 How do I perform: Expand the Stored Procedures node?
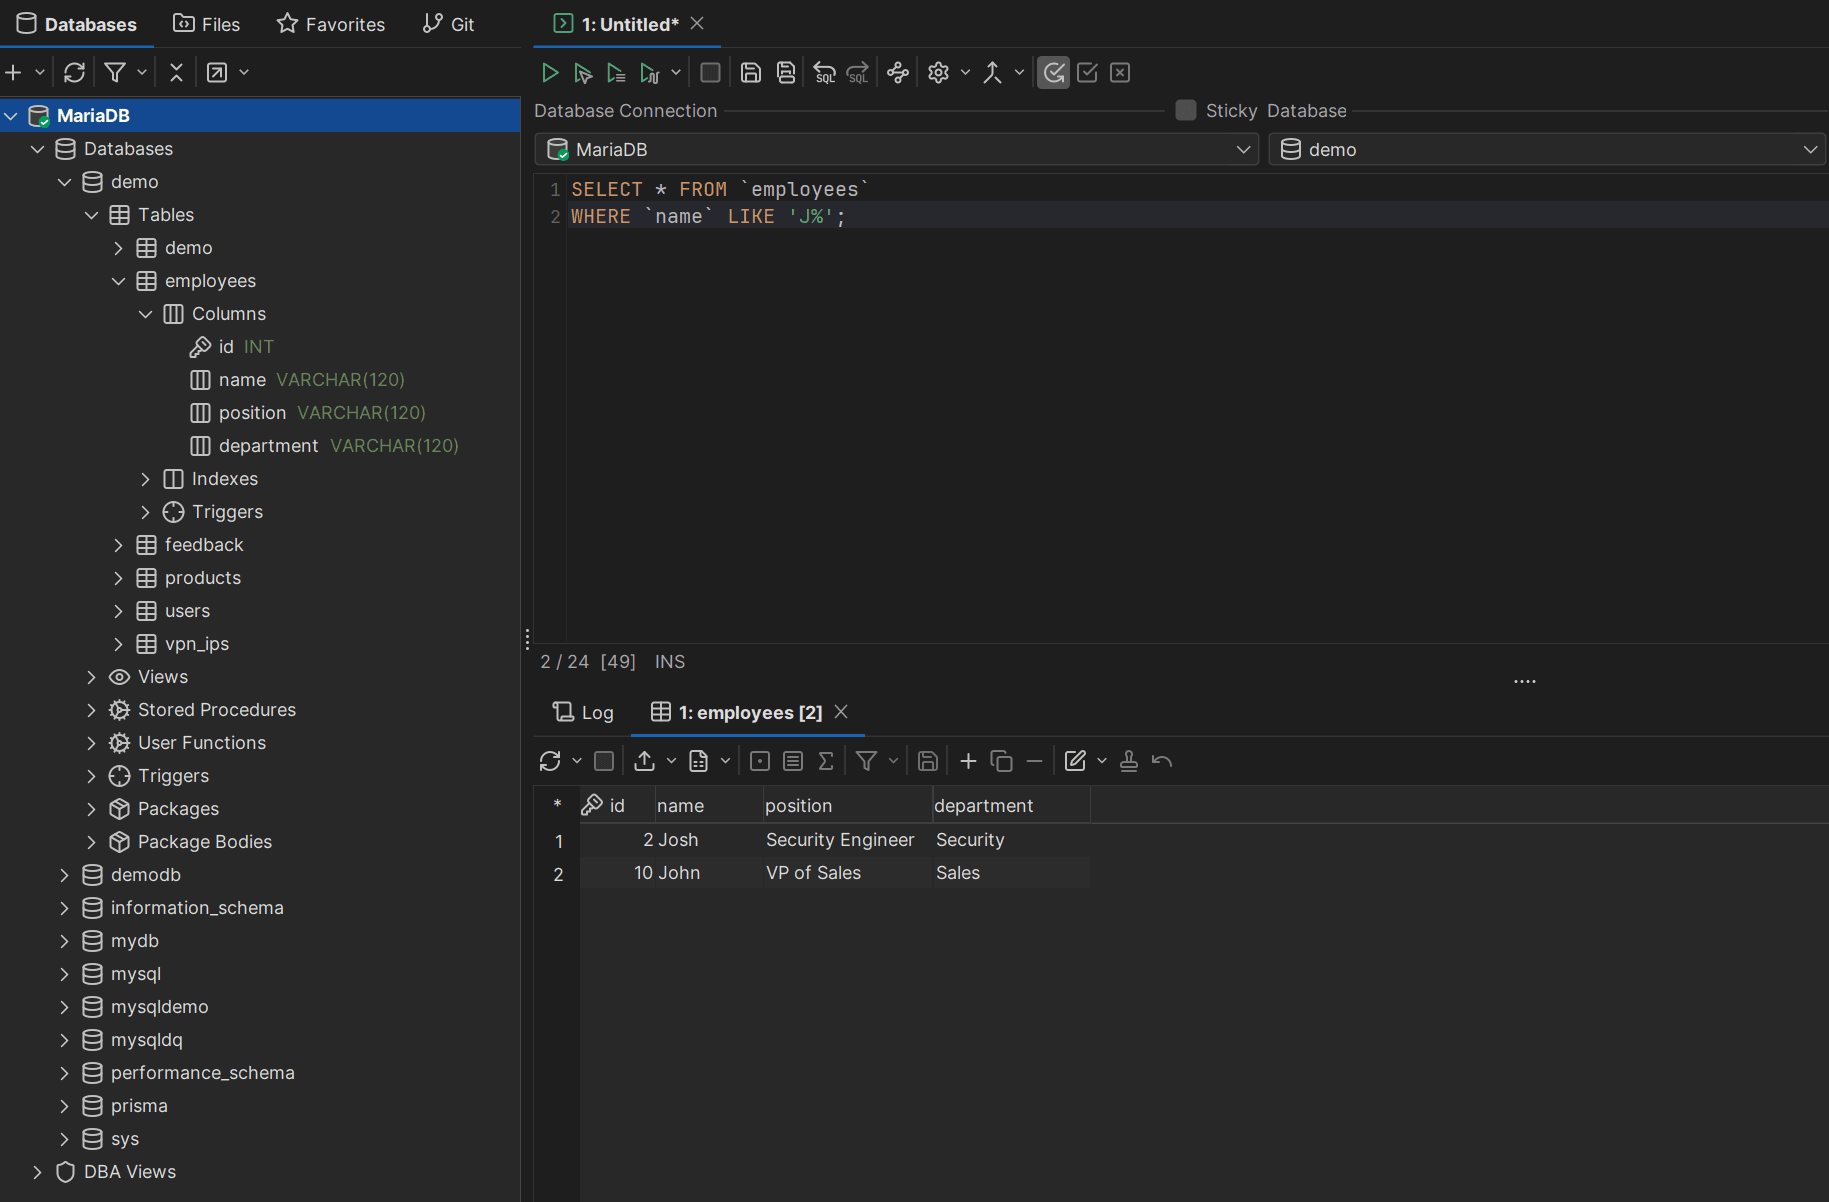pos(91,710)
